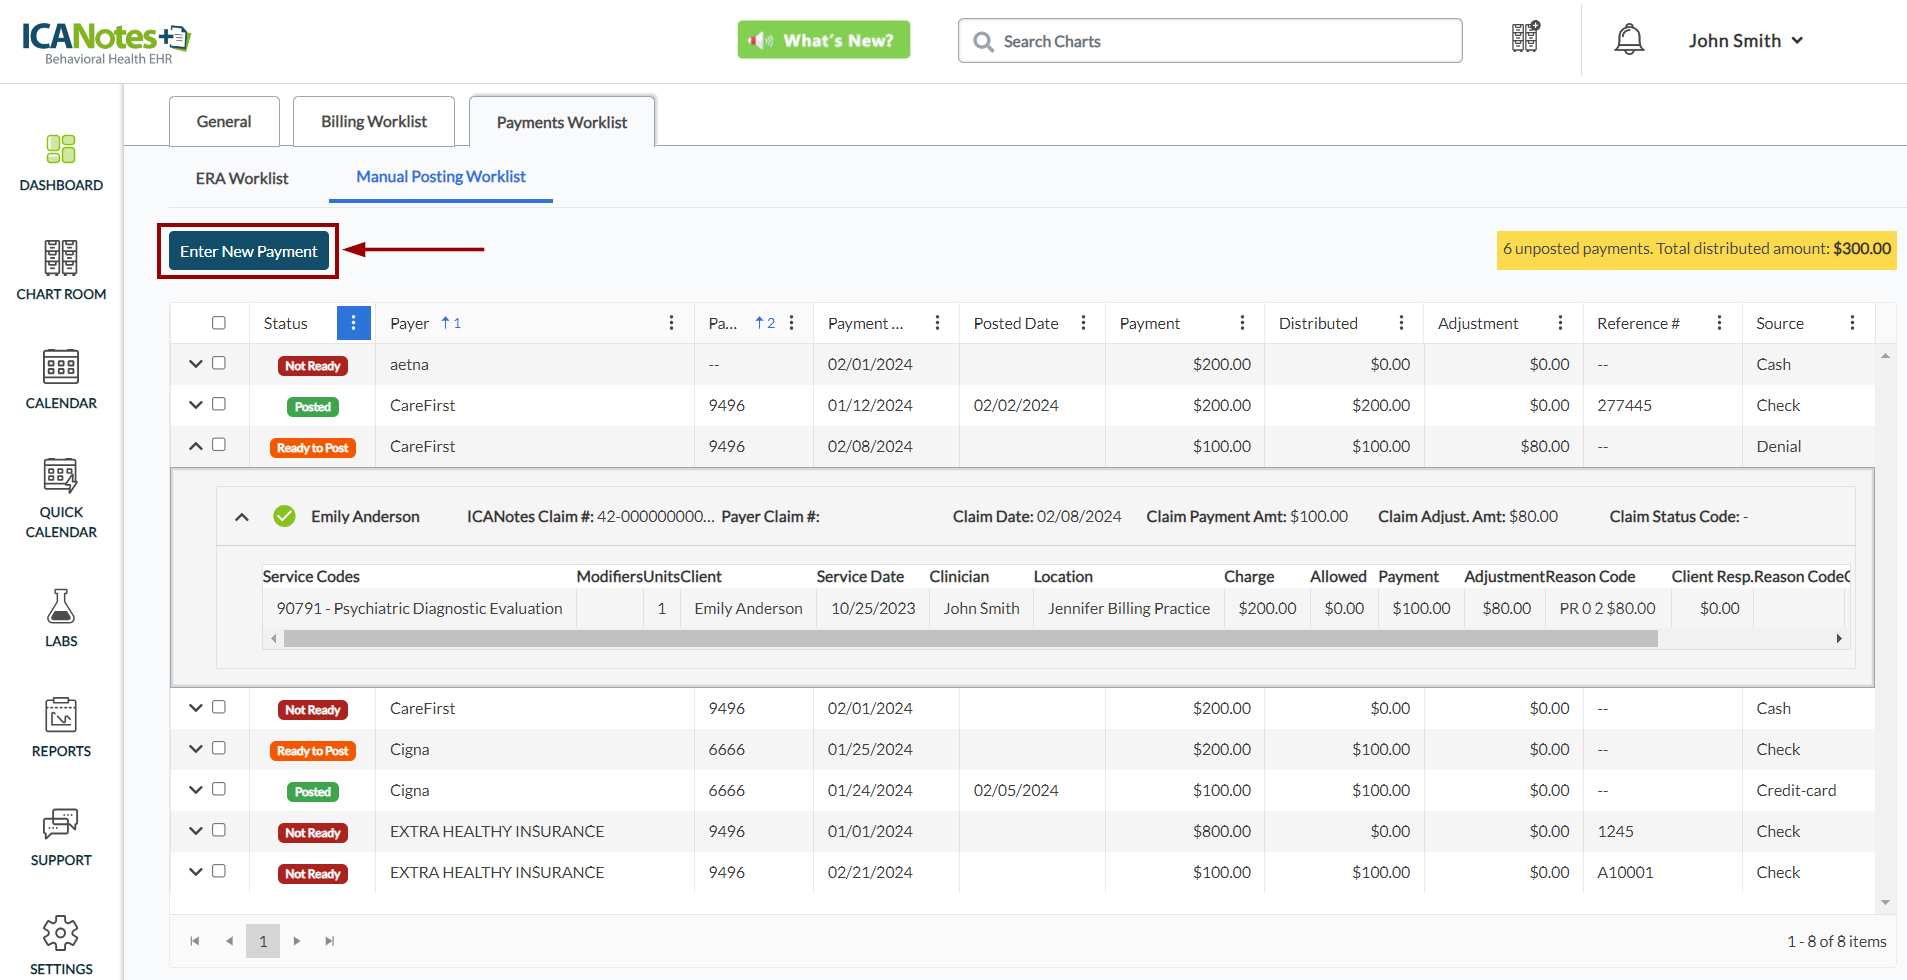Switch to the Billing Worklist tab
This screenshot has height=980, width=1907.
pos(373,122)
